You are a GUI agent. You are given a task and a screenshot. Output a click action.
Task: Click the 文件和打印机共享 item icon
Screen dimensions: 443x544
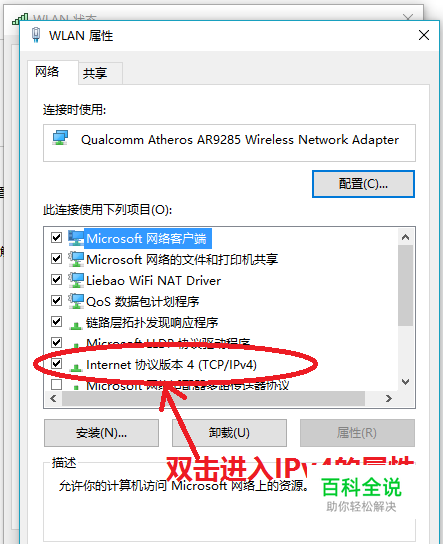(x=76, y=259)
